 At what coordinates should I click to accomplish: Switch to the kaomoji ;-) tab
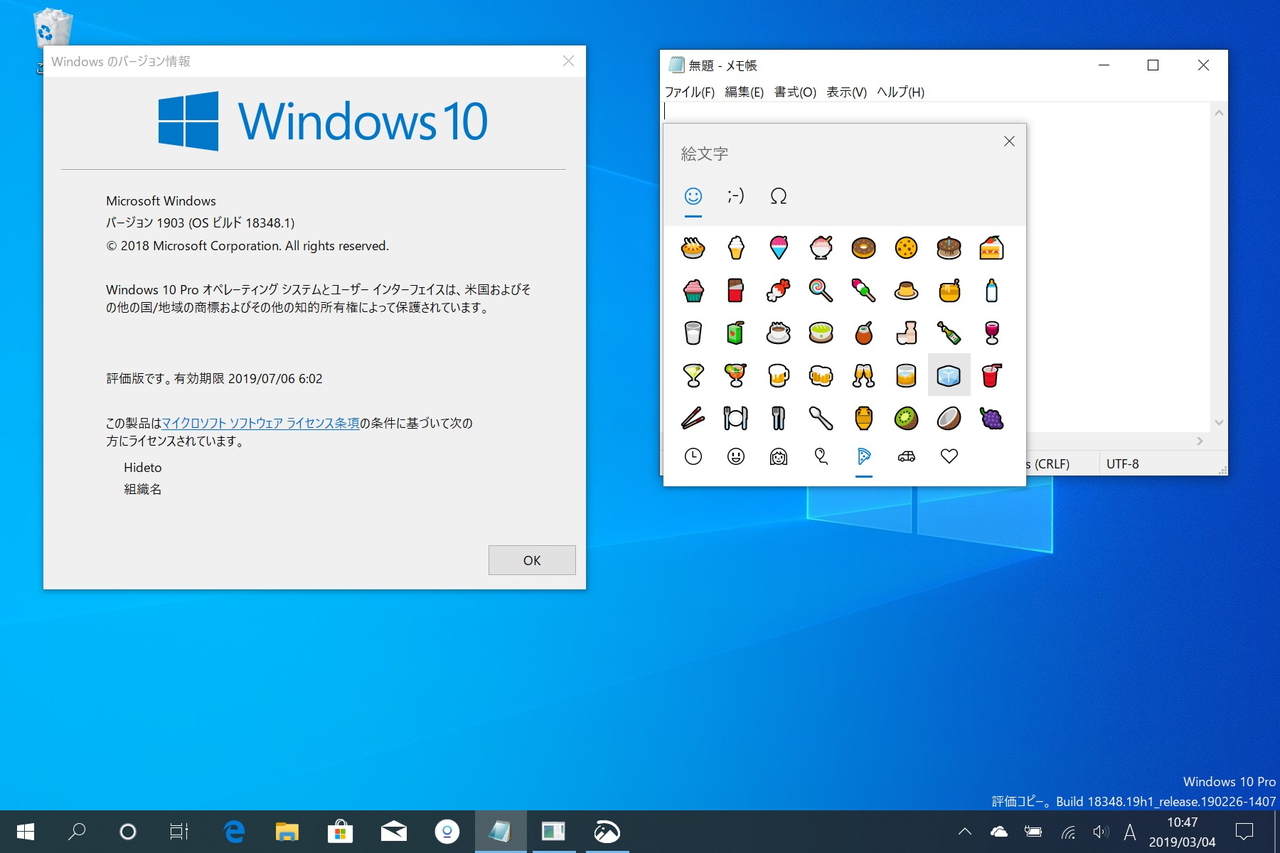[736, 196]
